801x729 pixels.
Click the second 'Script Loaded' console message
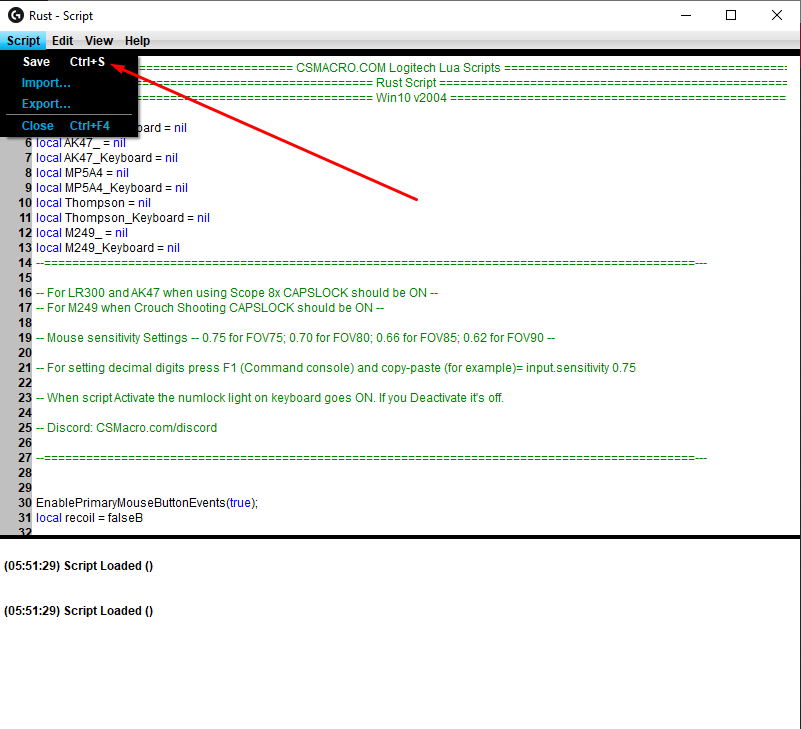(78, 611)
